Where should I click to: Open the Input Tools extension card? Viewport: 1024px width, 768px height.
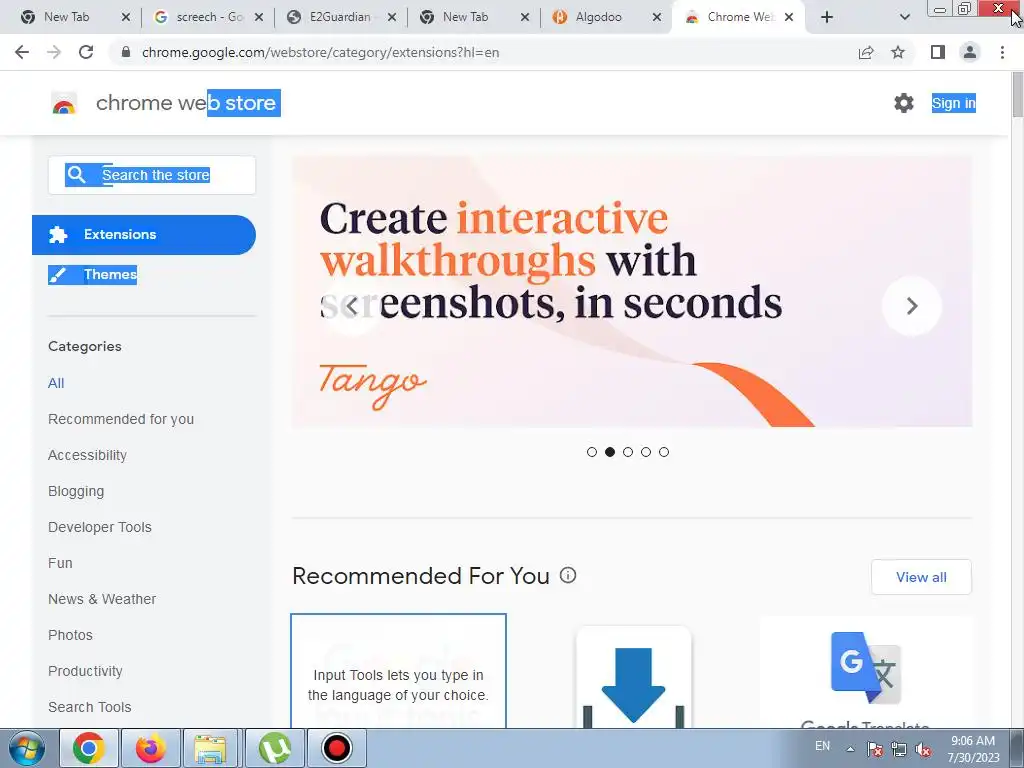click(x=398, y=671)
